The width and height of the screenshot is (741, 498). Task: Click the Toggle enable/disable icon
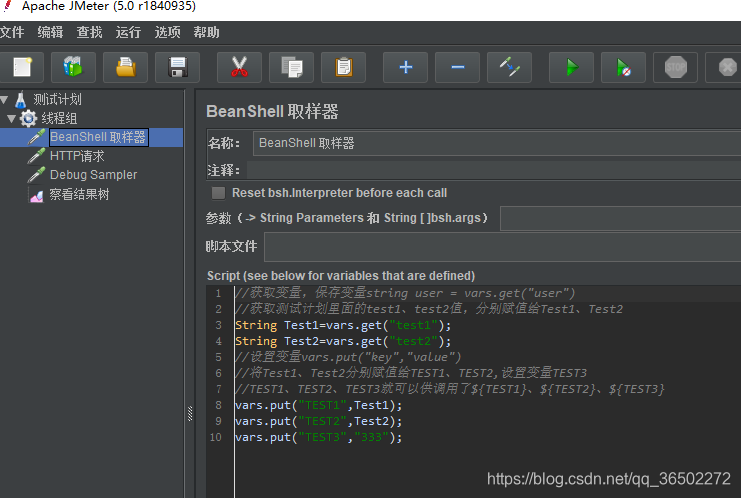click(509, 67)
